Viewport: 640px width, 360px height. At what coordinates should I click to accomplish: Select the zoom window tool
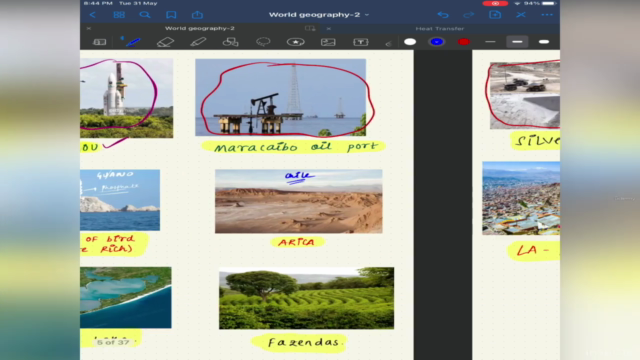(100, 42)
